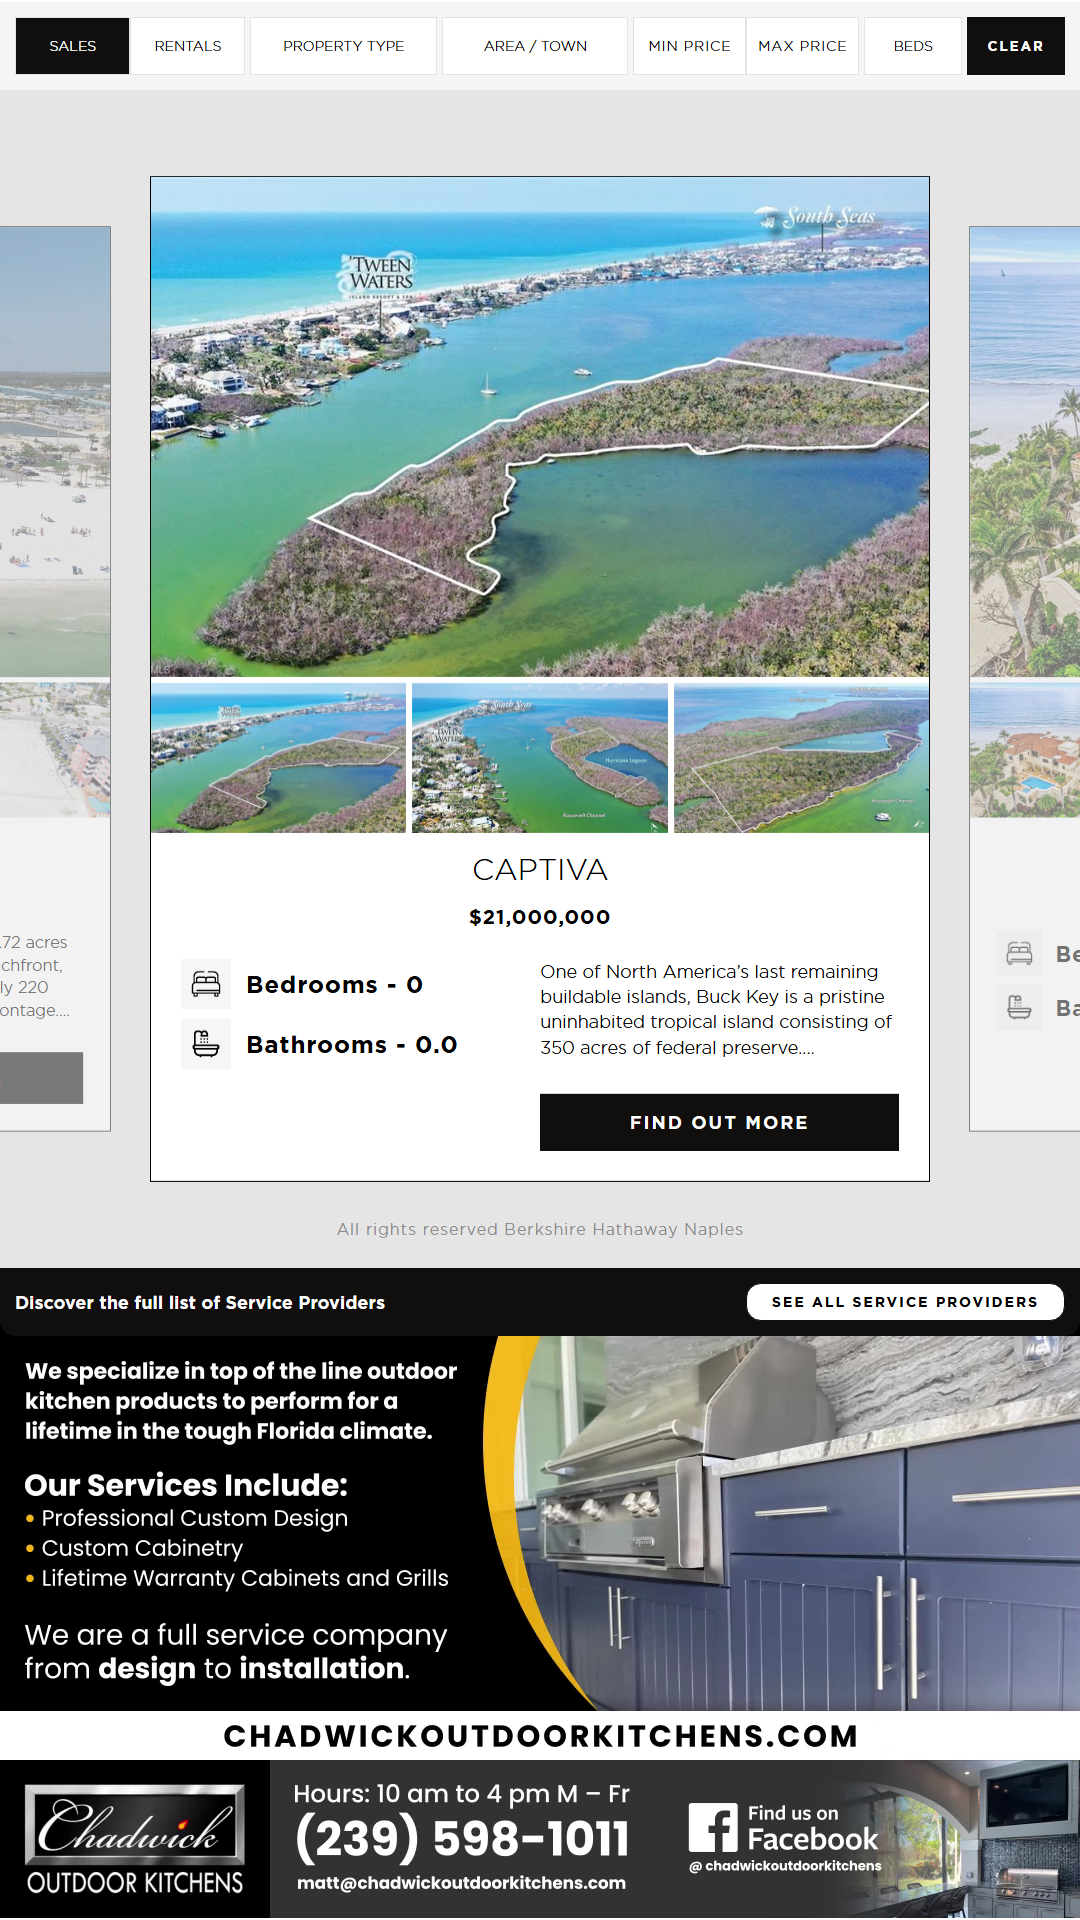1080x1920 pixels.
Task: Switch to the Rentals tab
Action: 188,46
